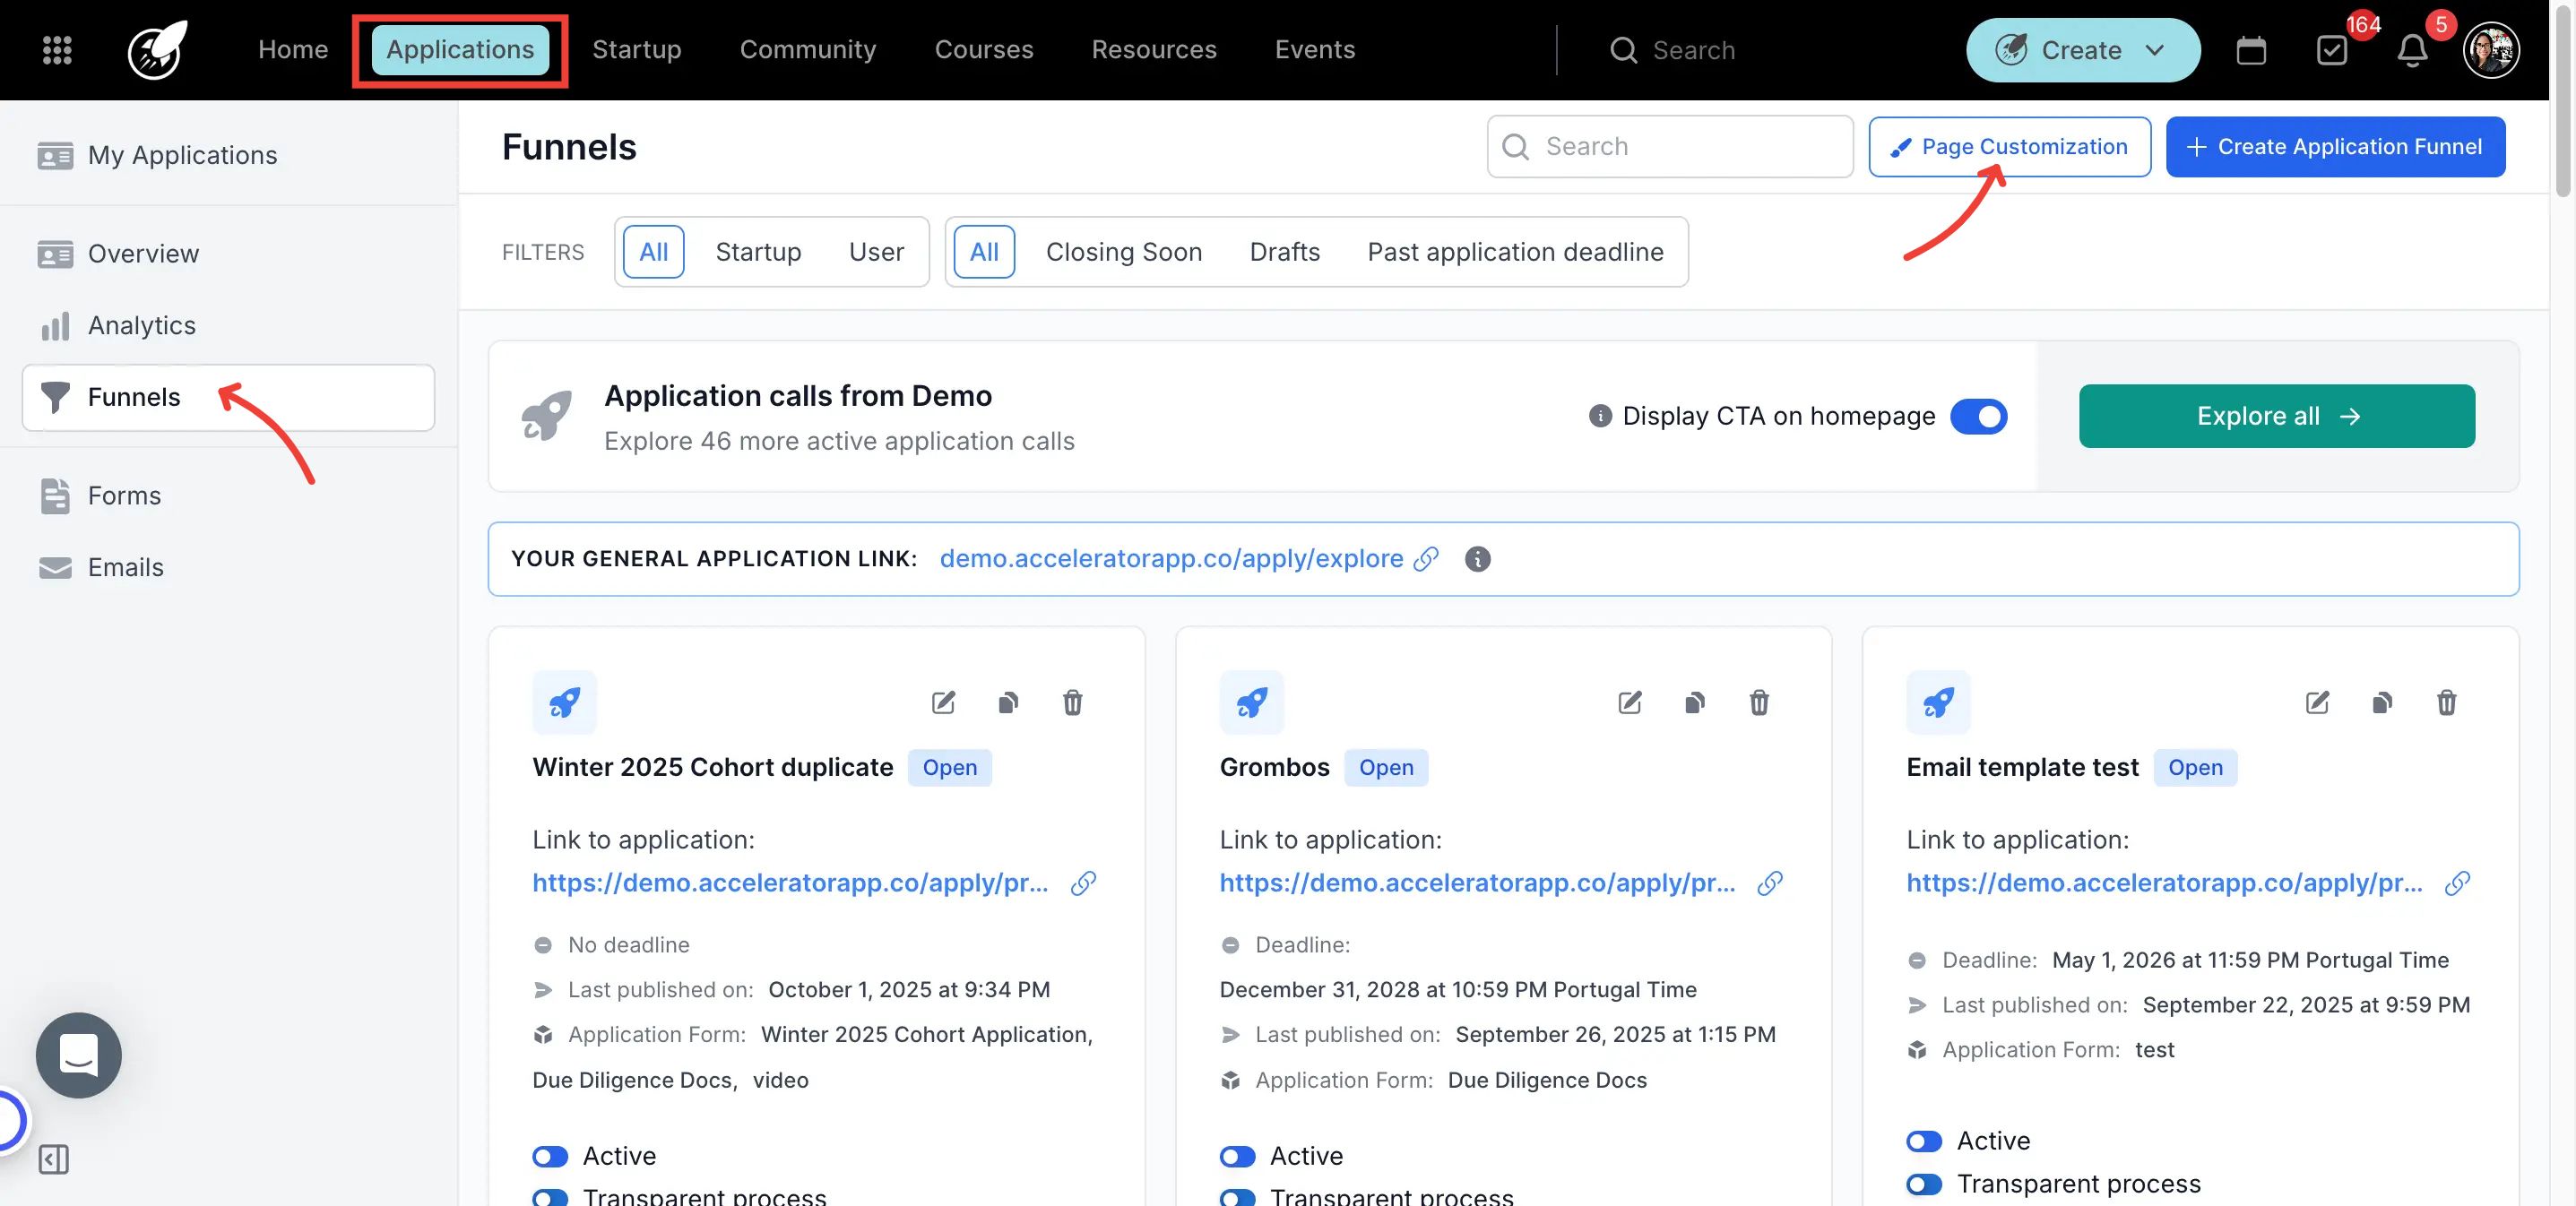Screen dimensions: 2576x1206
Task: Toggle Display CTA on homepage switch
Action: click(1978, 416)
